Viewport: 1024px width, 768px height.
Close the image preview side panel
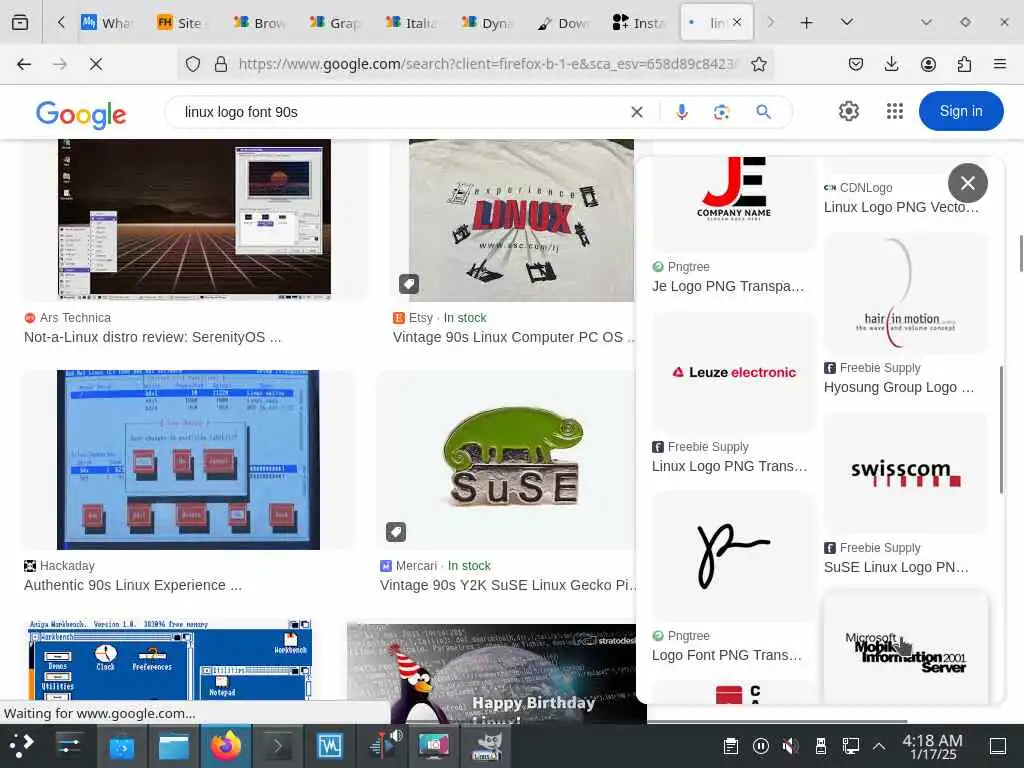968,183
